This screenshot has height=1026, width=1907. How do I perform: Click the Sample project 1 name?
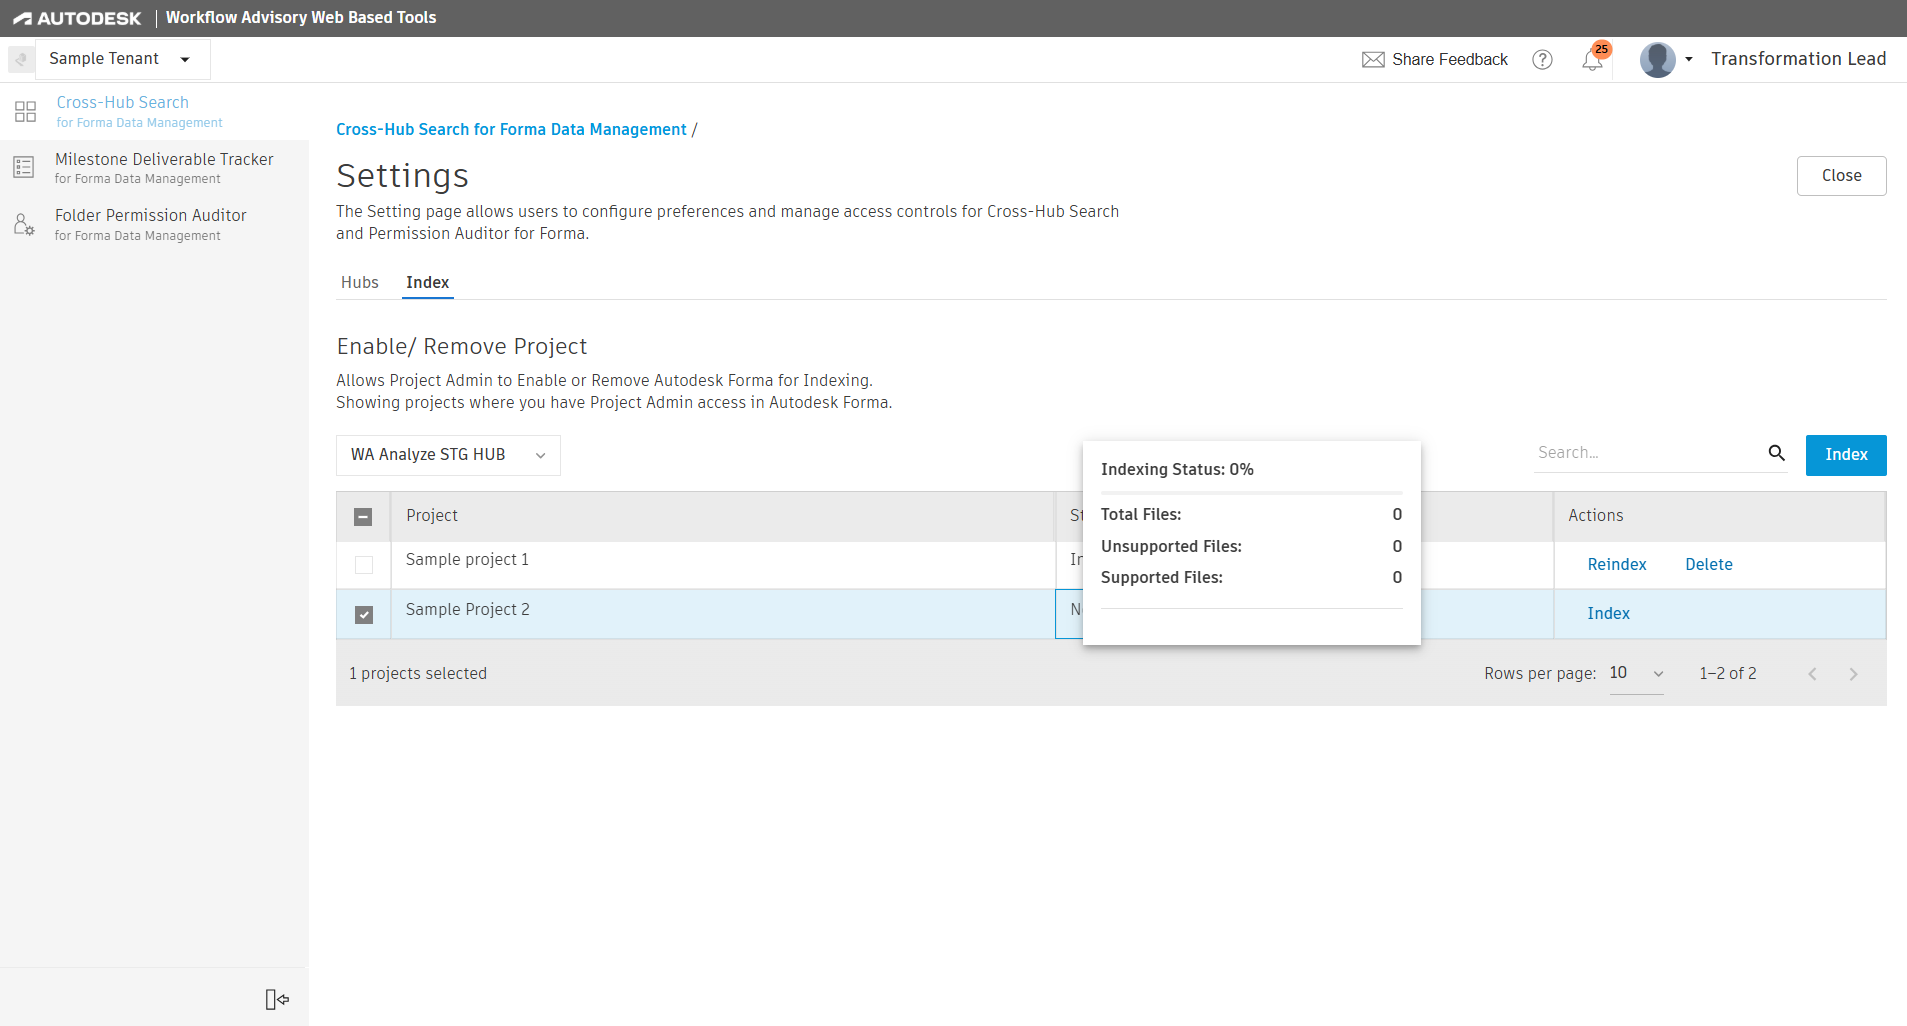[x=467, y=560]
